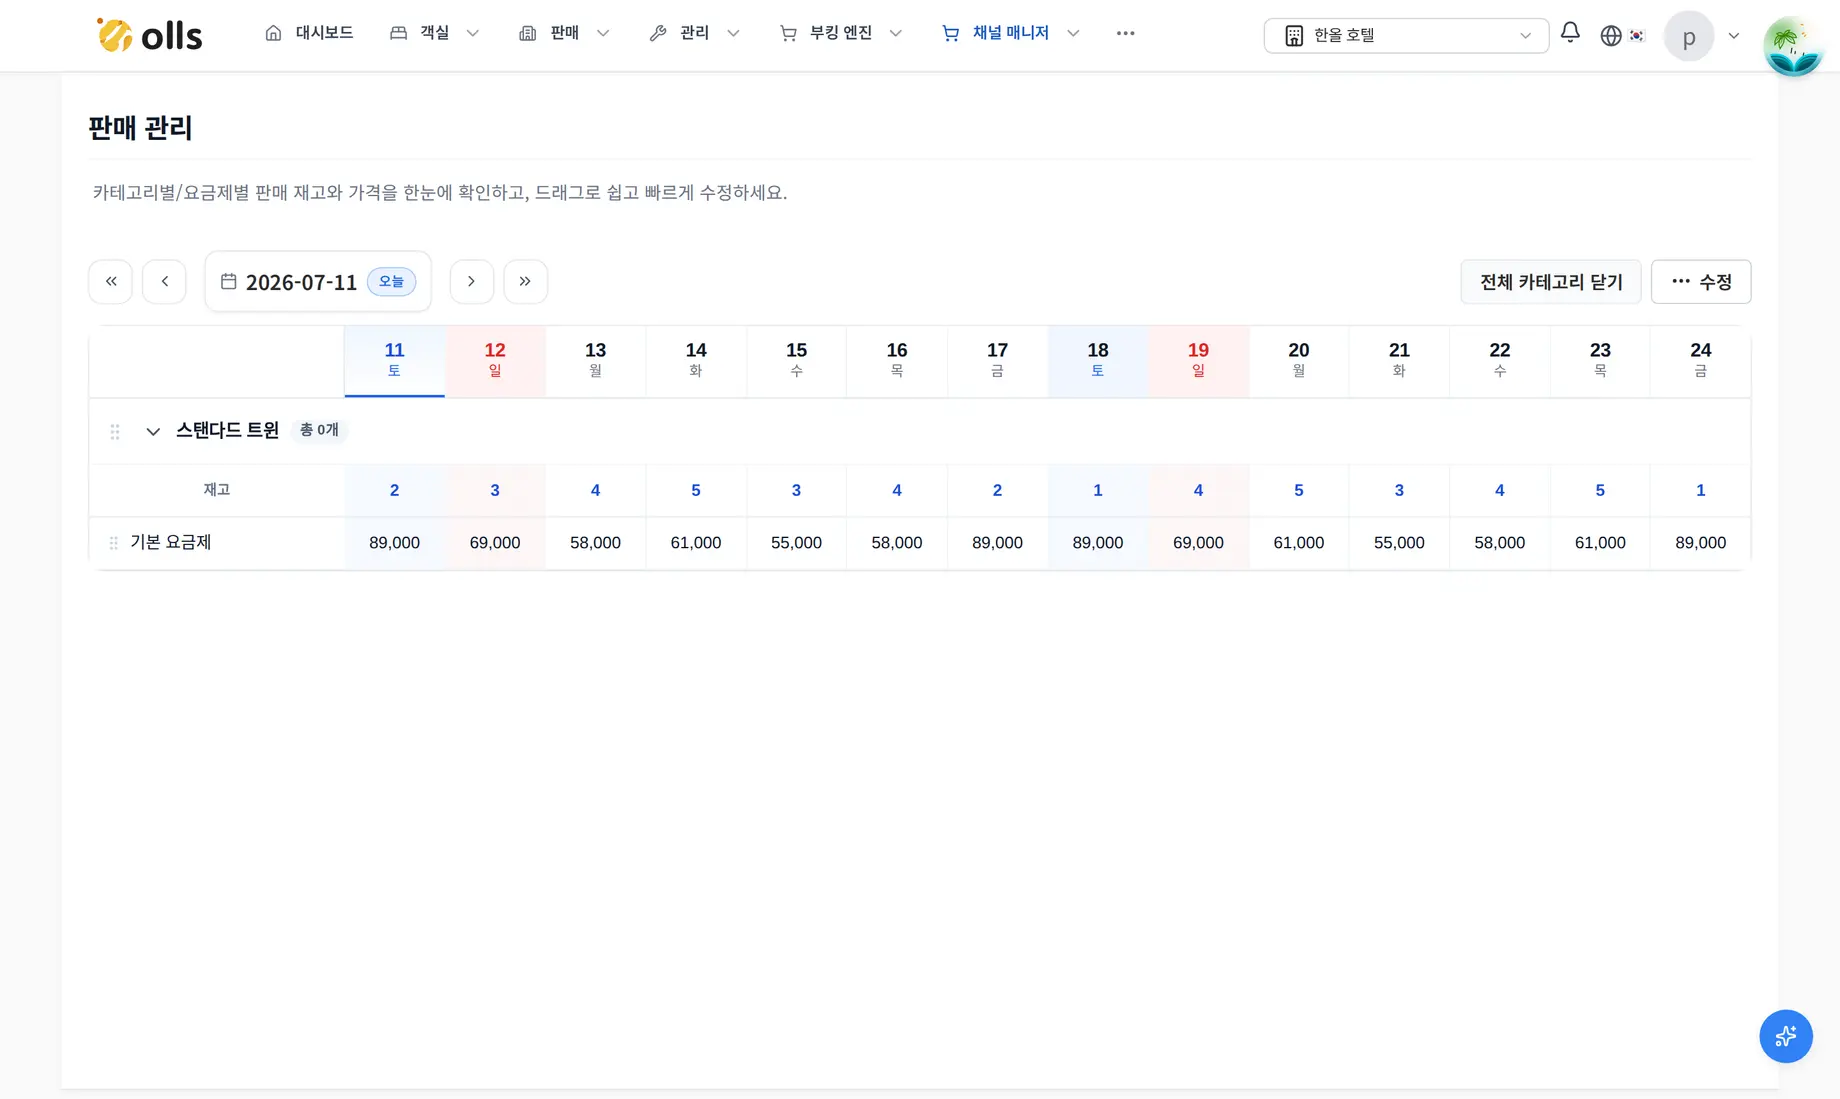Grab the 기본 요금제 drag handle
The height and width of the screenshot is (1099, 1840).
point(114,543)
